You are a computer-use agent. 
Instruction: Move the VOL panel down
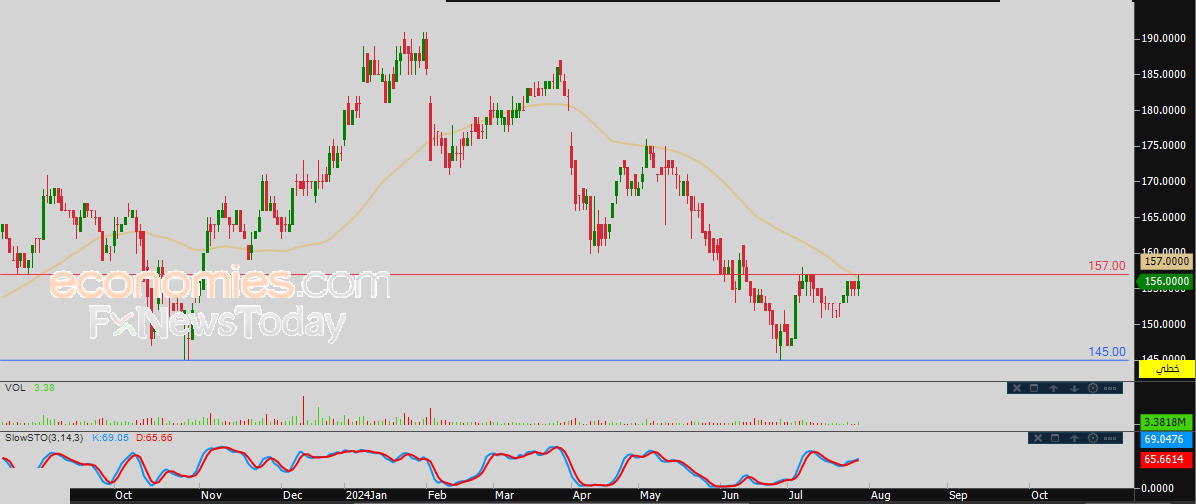tap(1074, 388)
